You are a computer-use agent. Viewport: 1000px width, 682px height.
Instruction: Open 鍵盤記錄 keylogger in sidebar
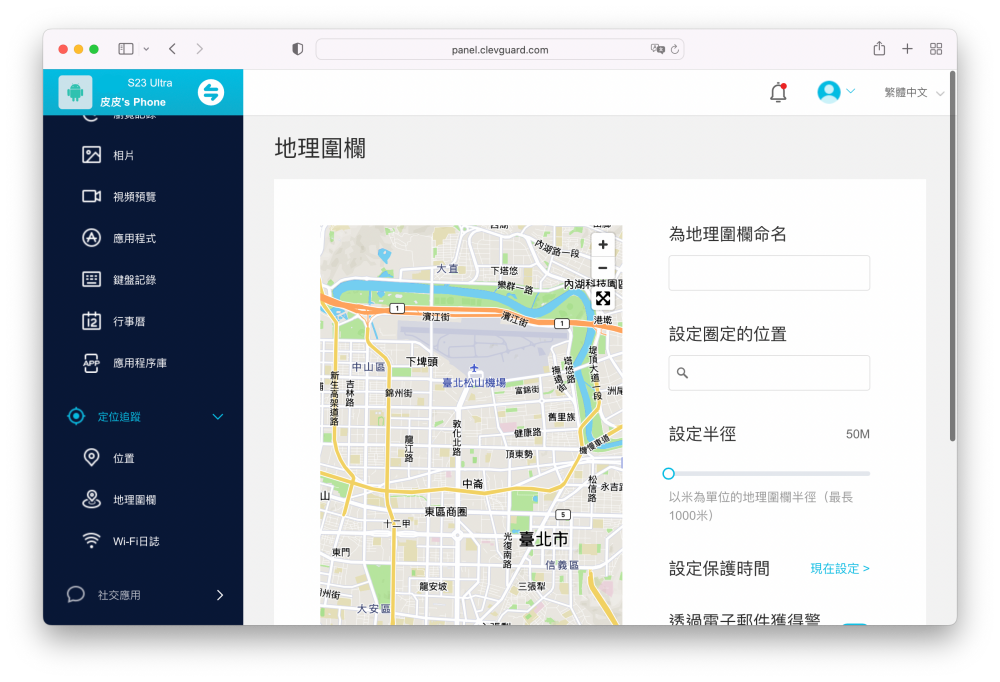[134, 280]
